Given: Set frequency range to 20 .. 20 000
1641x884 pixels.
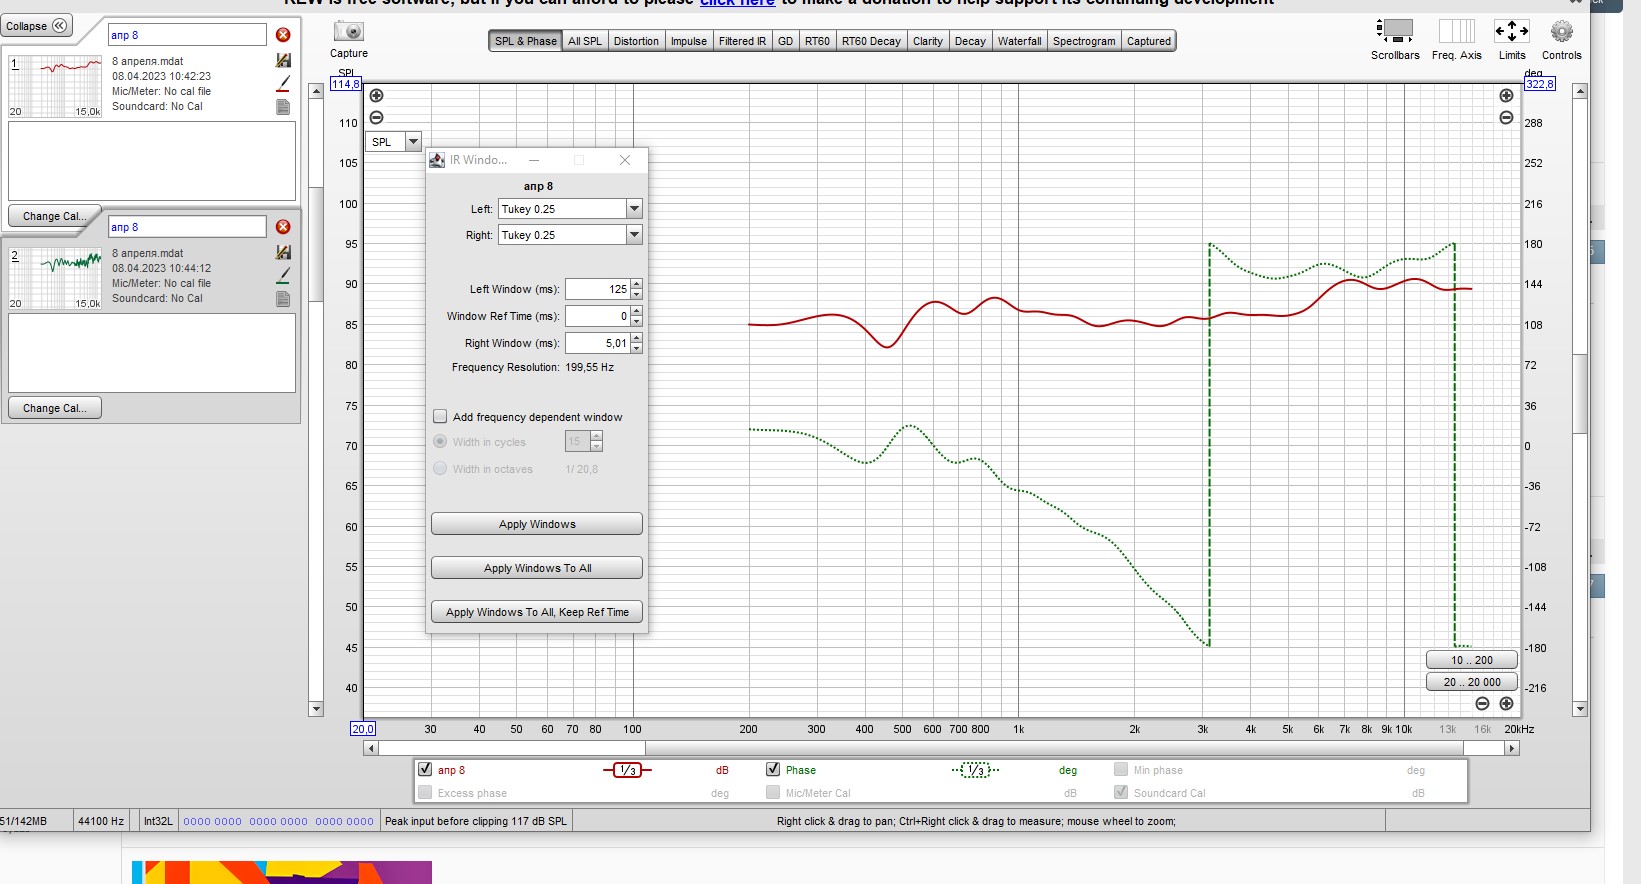Looking at the screenshot, I should [x=1472, y=682].
